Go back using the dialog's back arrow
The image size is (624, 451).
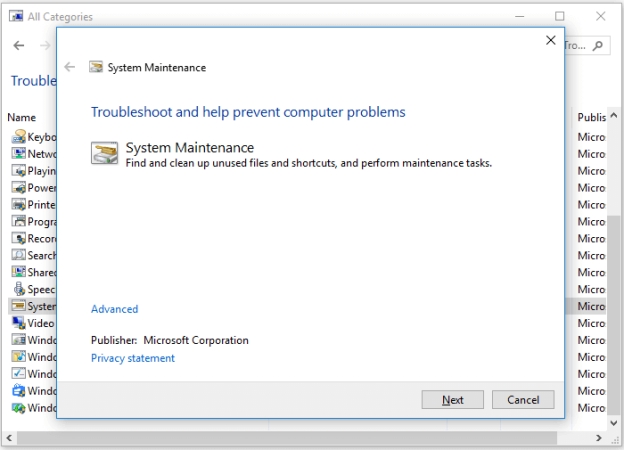[x=69, y=67]
